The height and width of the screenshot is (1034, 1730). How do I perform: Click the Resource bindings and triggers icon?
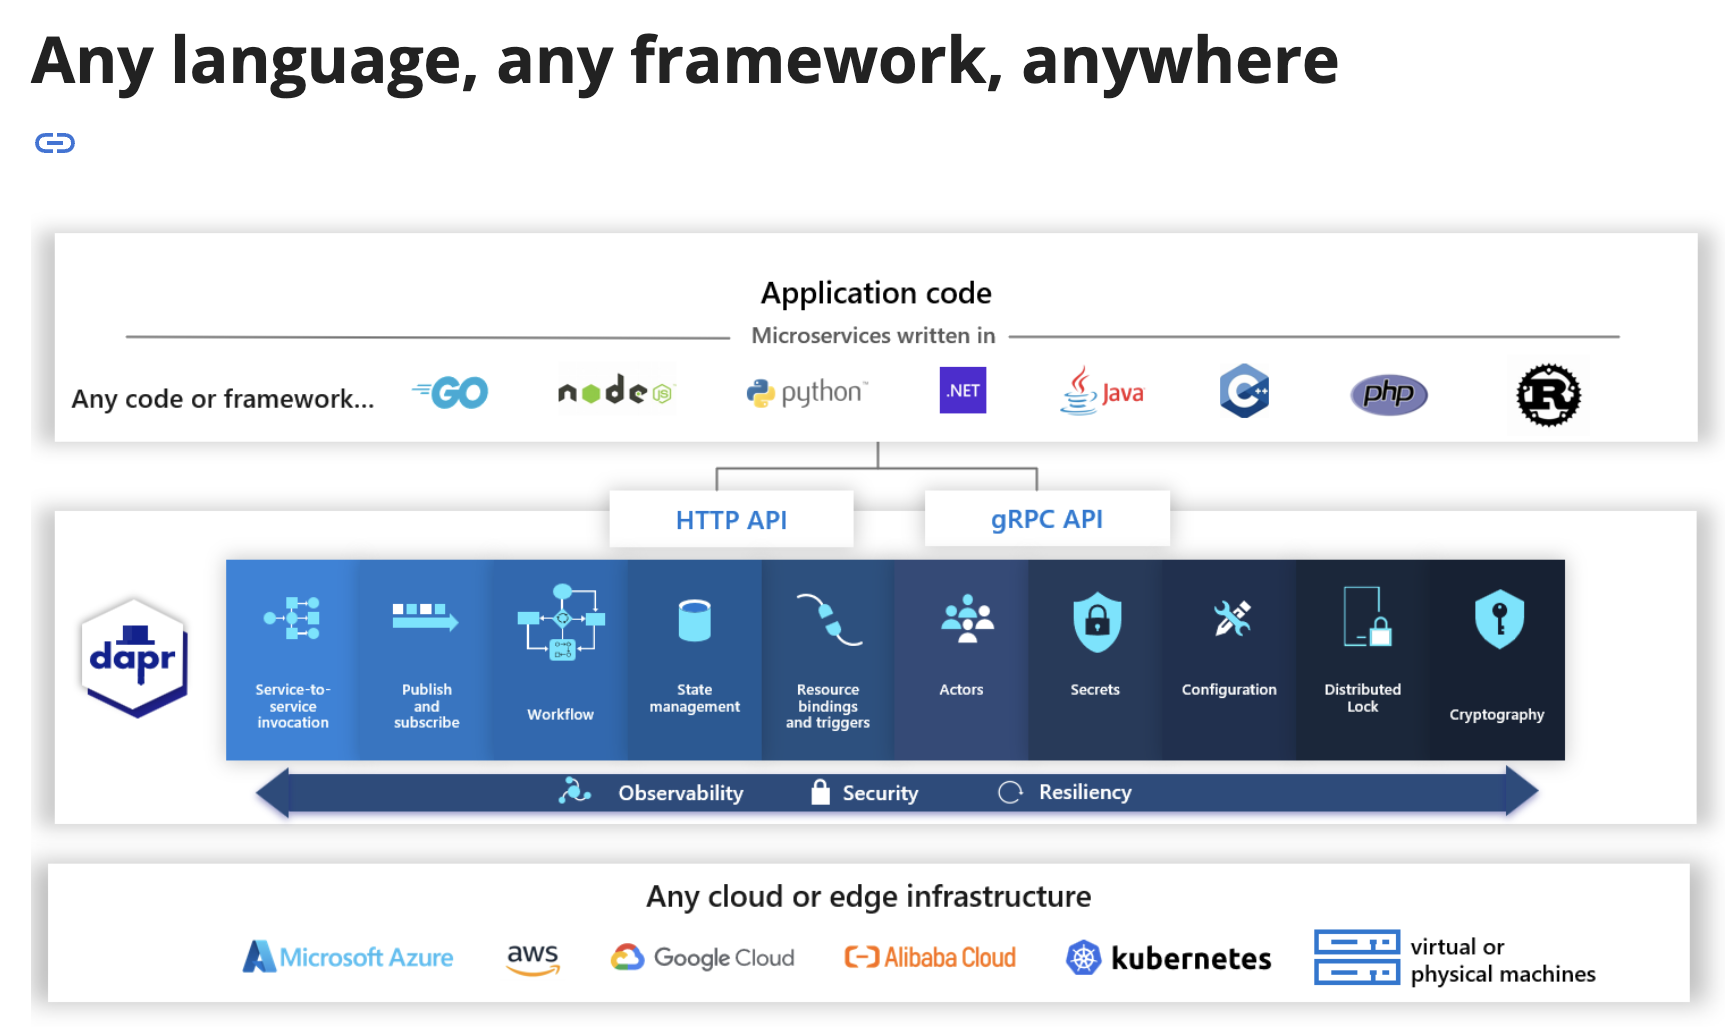click(829, 619)
